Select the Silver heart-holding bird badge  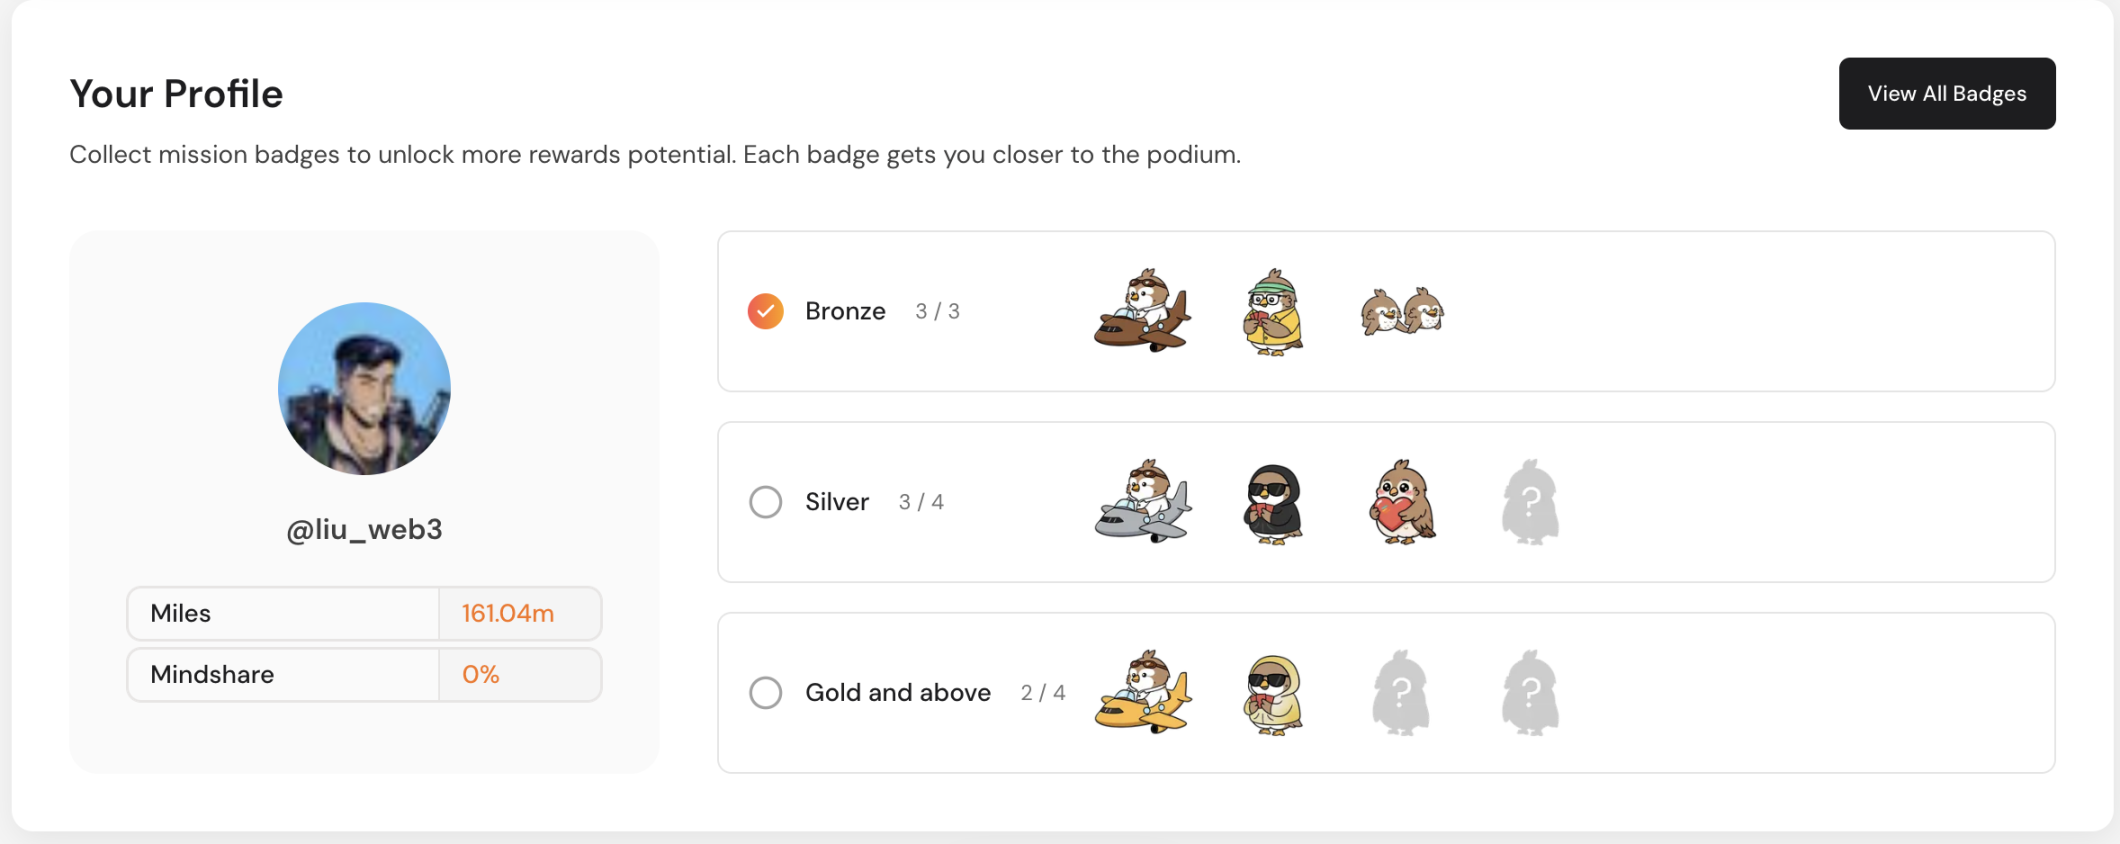1402,502
